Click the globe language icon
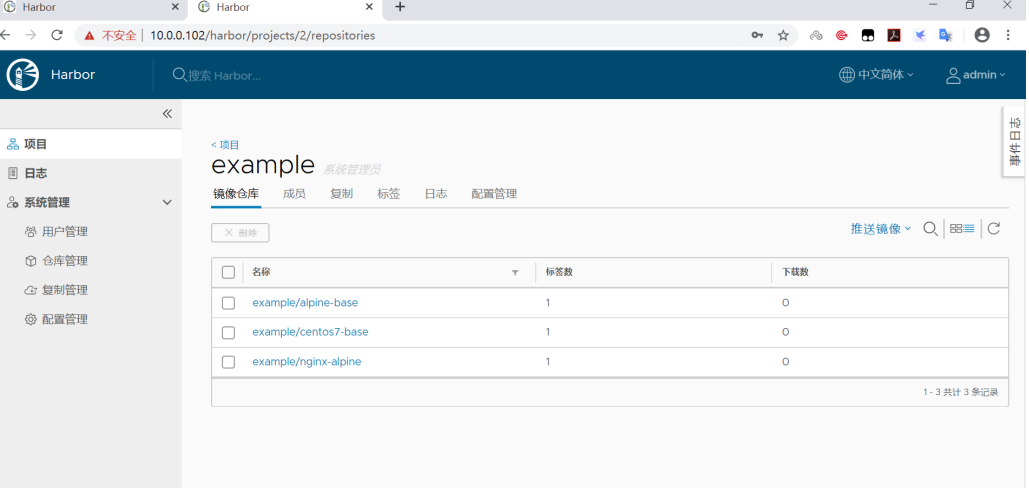 coord(847,75)
